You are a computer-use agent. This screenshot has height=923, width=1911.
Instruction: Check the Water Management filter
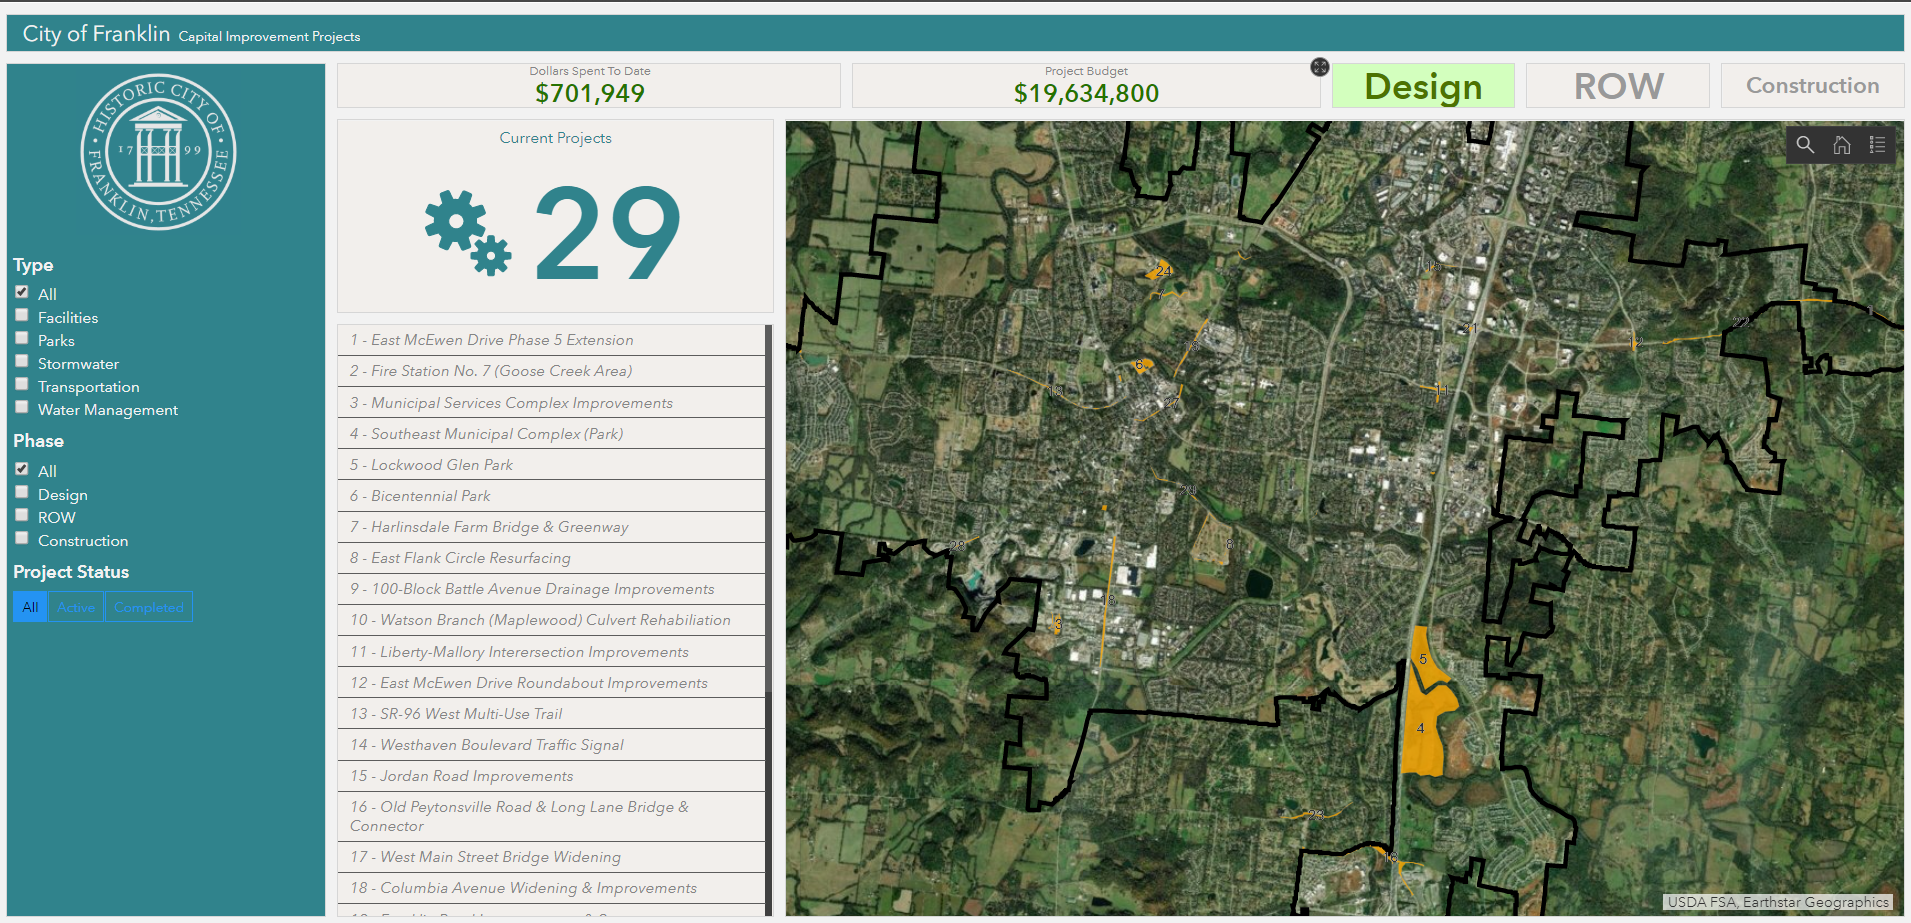(x=22, y=408)
